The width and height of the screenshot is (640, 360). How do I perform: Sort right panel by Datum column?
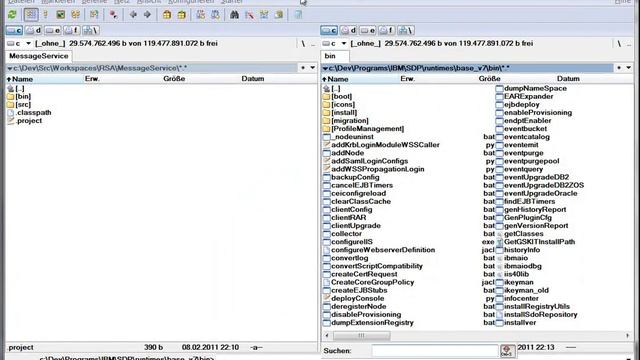568,79
